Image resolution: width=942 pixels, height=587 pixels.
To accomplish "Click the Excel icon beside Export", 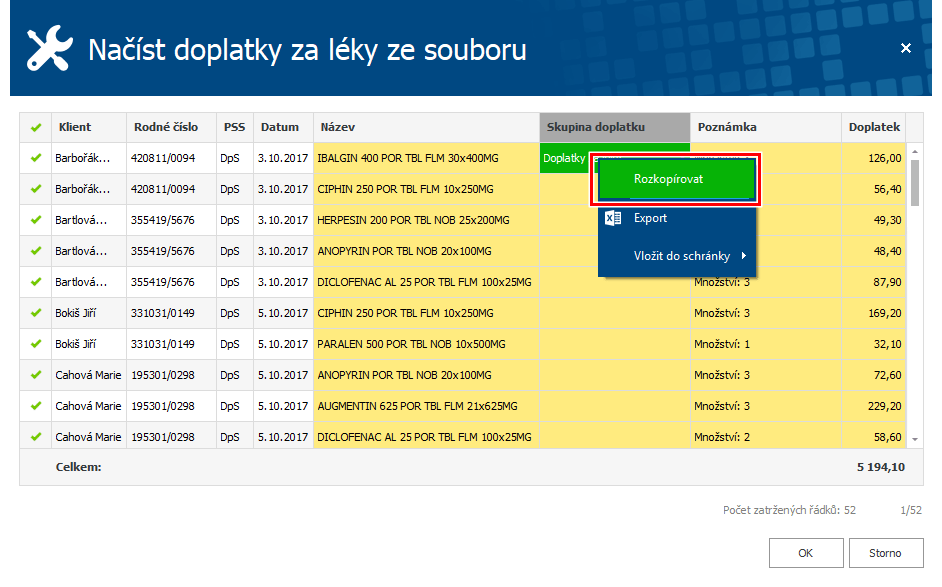I will (x=613, y=218).
